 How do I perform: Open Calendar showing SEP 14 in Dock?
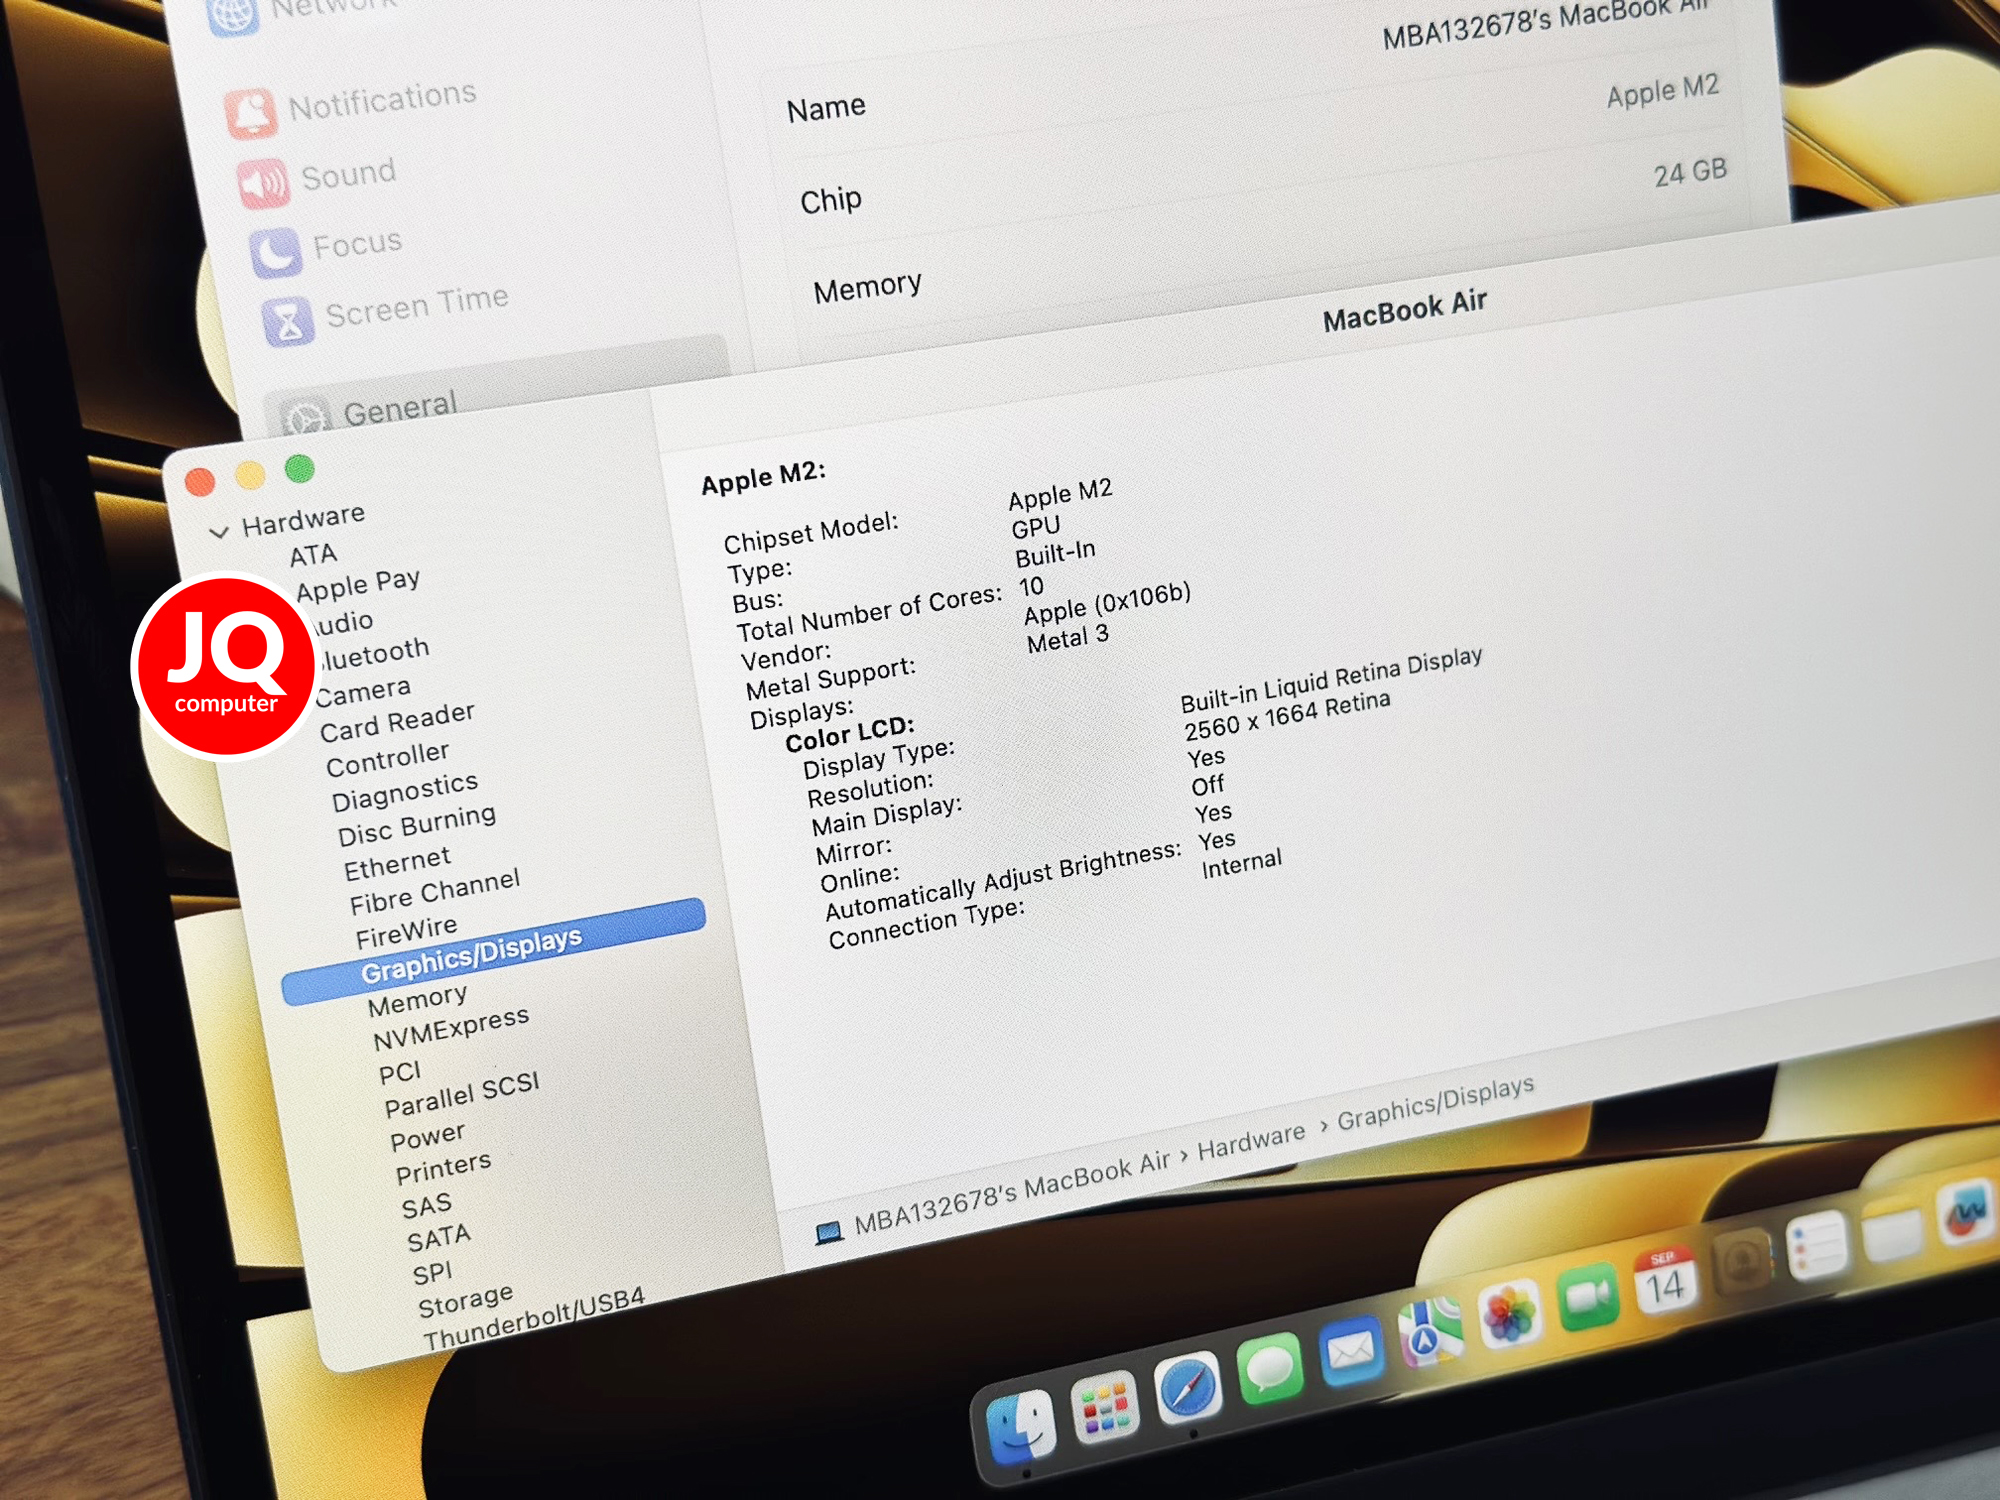click(1665, 1280)
